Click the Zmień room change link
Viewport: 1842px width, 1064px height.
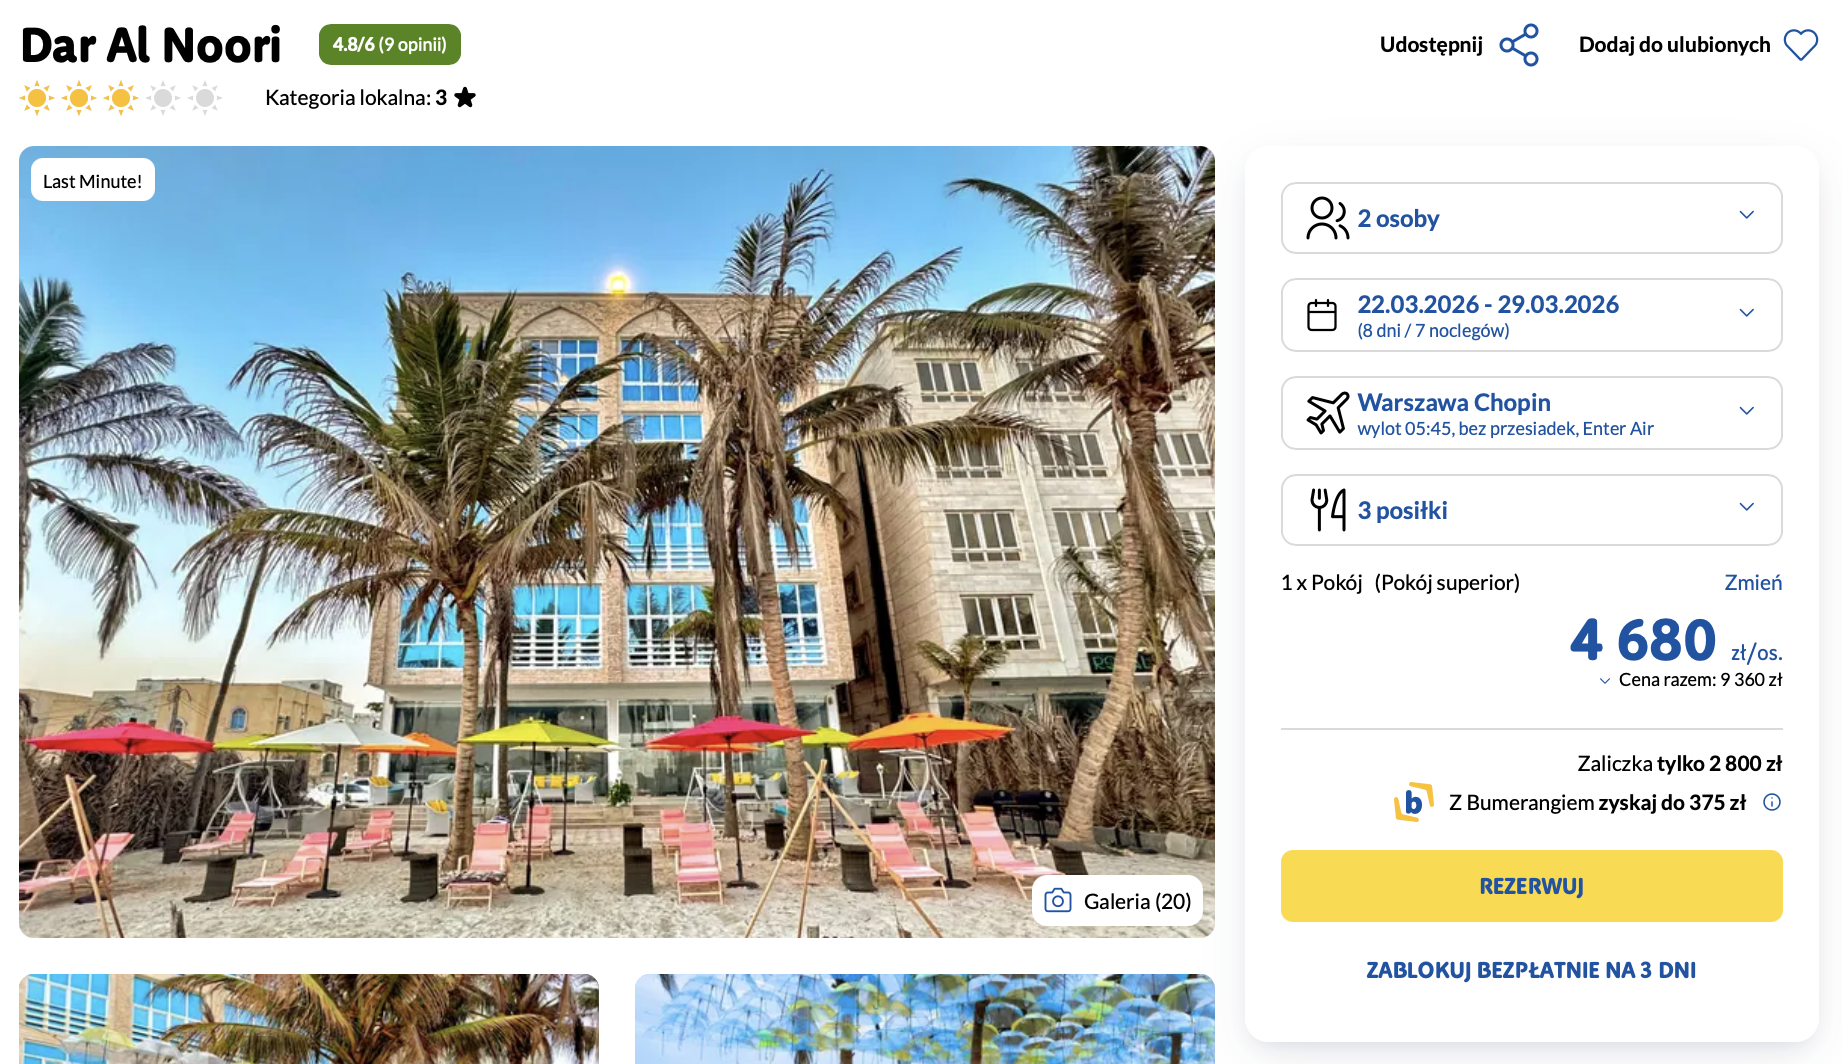pos(1753,583)
